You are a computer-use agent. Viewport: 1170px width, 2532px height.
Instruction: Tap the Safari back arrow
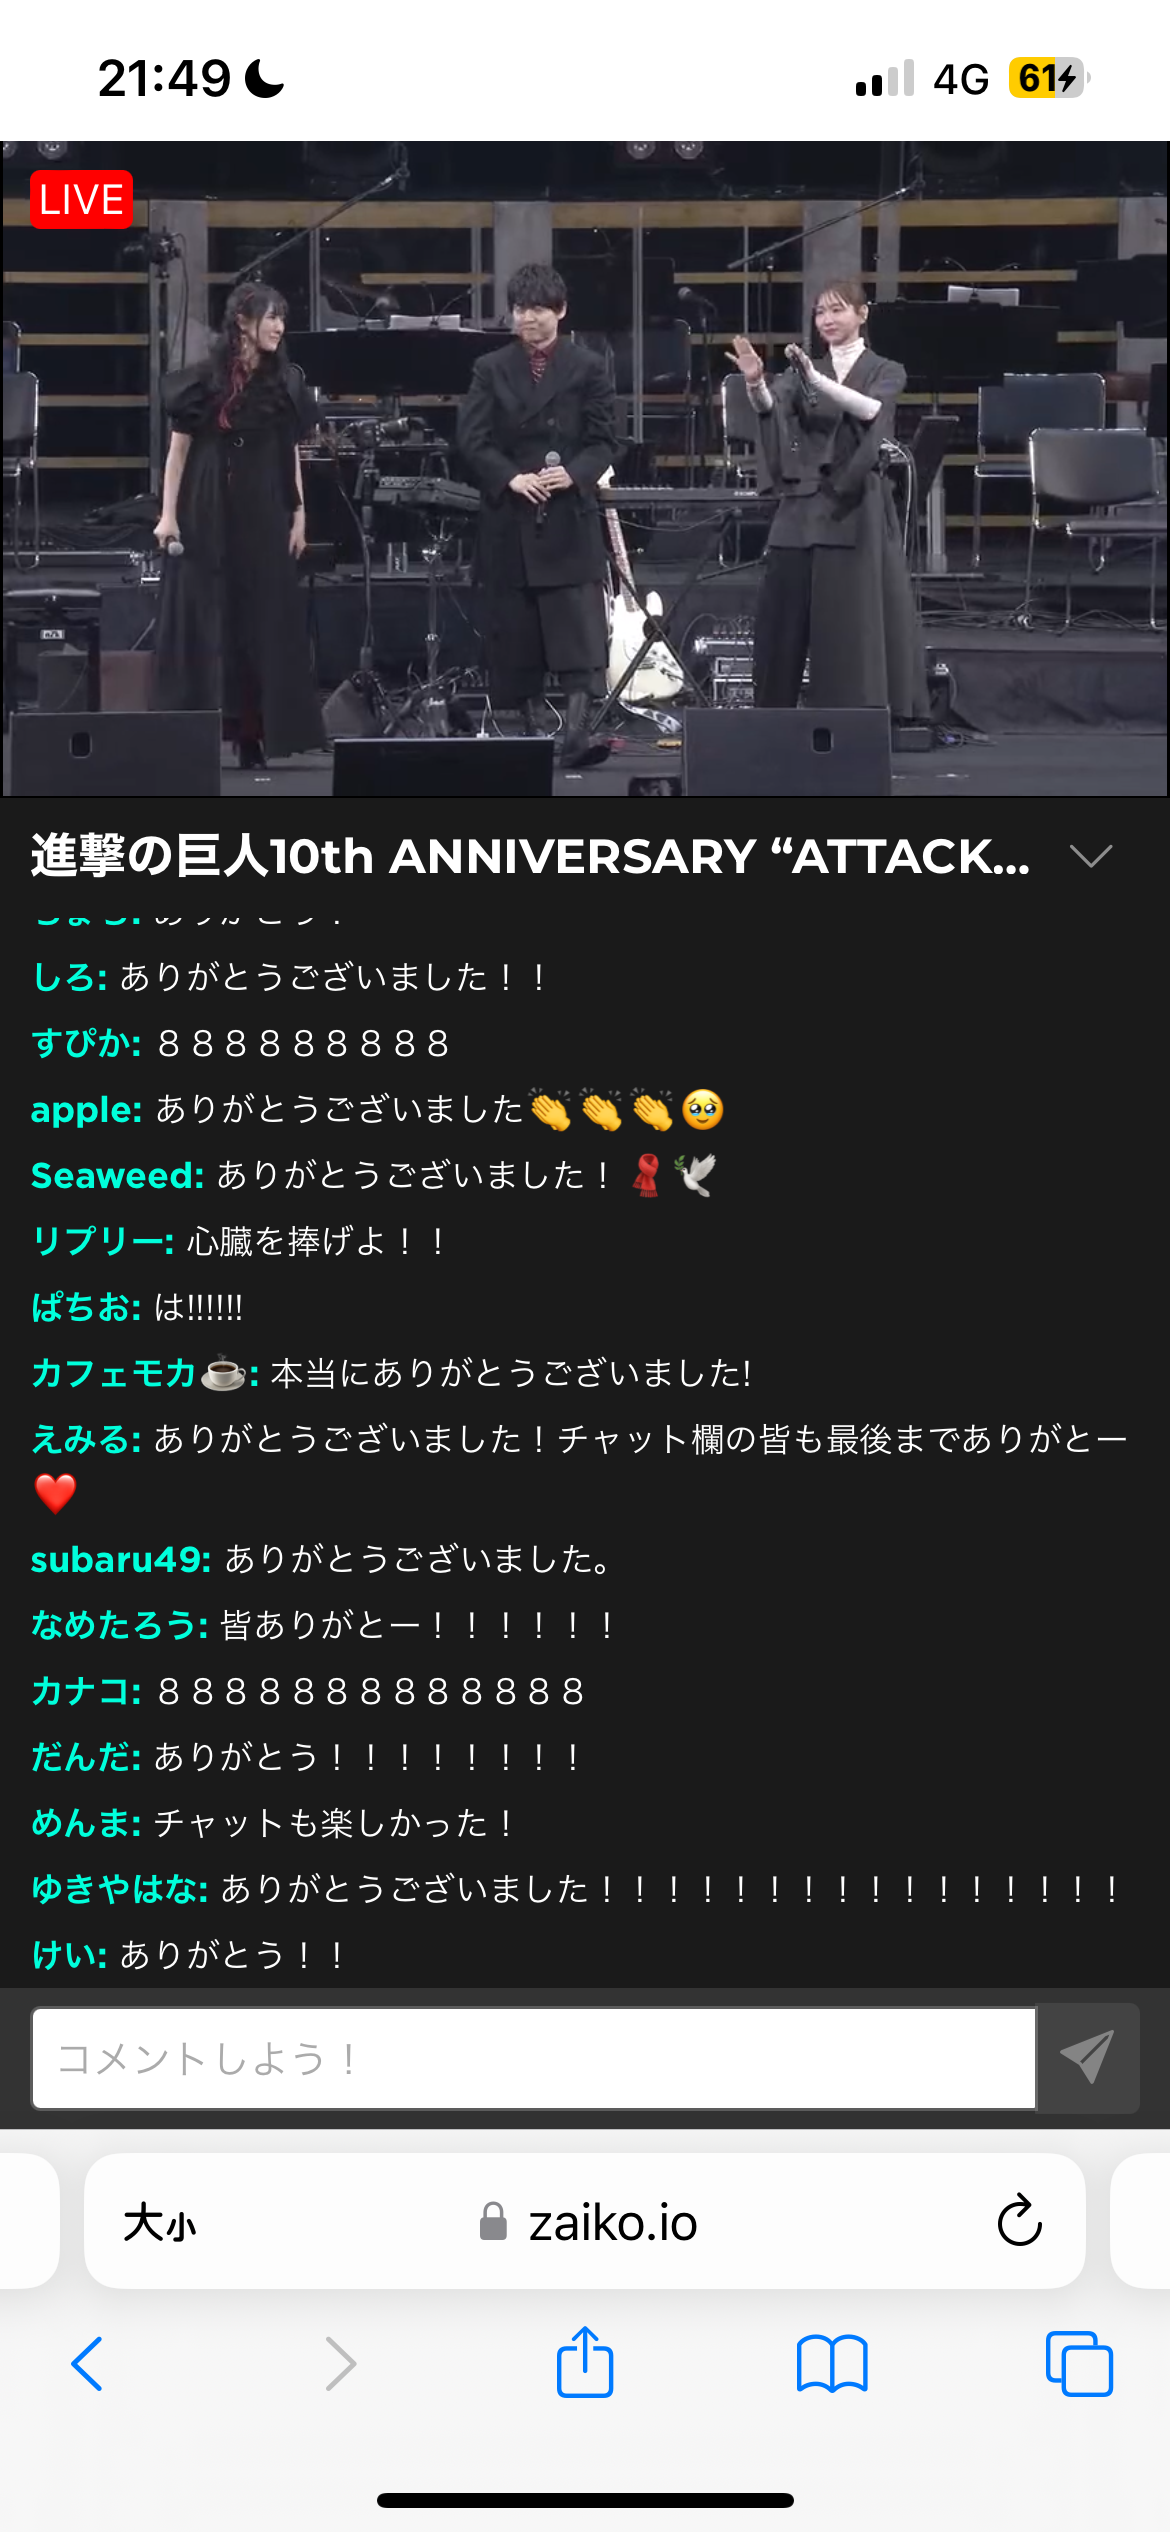(x=87, y=2364)
